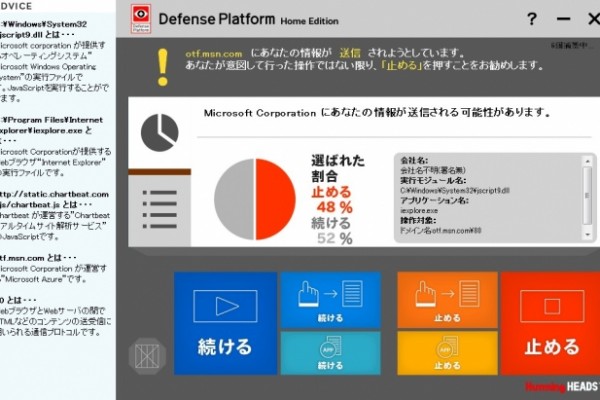Click the Humming HEADS logo
Screen dimensions: 600x400
pos(562,387)
